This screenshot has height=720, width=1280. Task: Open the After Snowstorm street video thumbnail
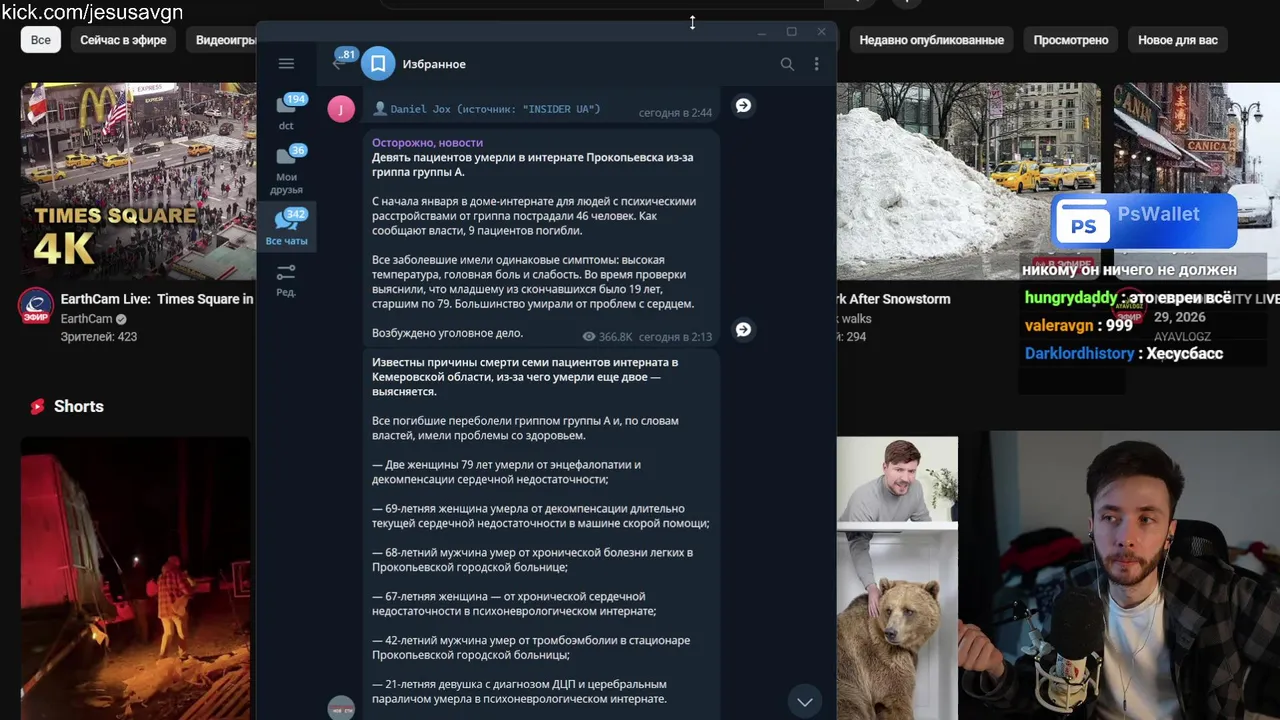click(x=968, y=181)
